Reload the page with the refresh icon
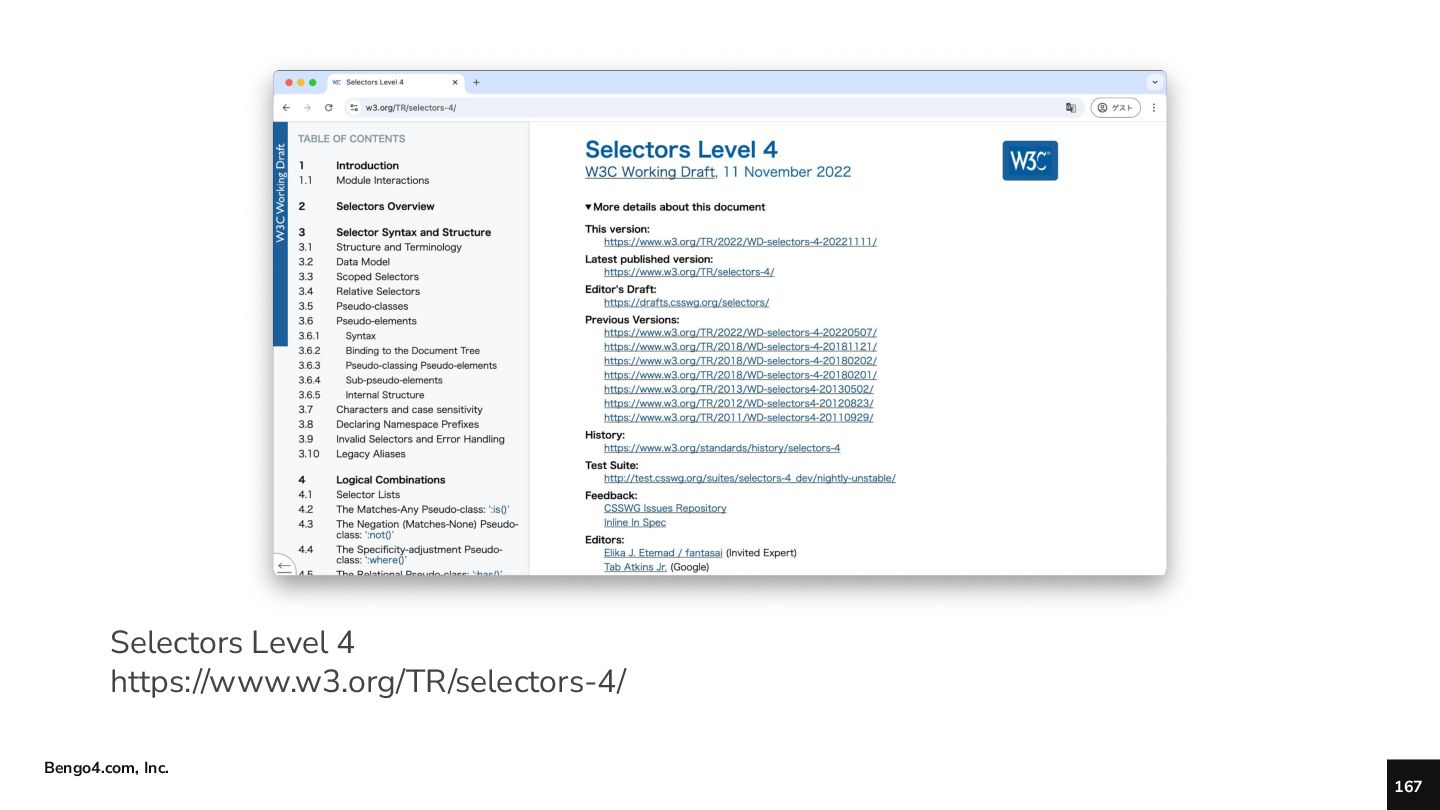Viewport: 1440px width, 810px height. coord(328,108)
